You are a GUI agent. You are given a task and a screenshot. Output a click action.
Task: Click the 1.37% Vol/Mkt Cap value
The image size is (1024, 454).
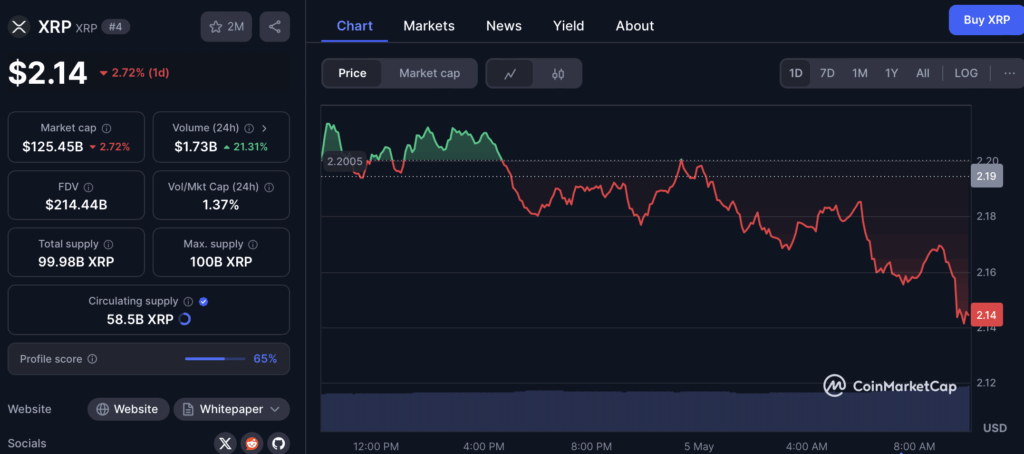[x=221, y=205]
